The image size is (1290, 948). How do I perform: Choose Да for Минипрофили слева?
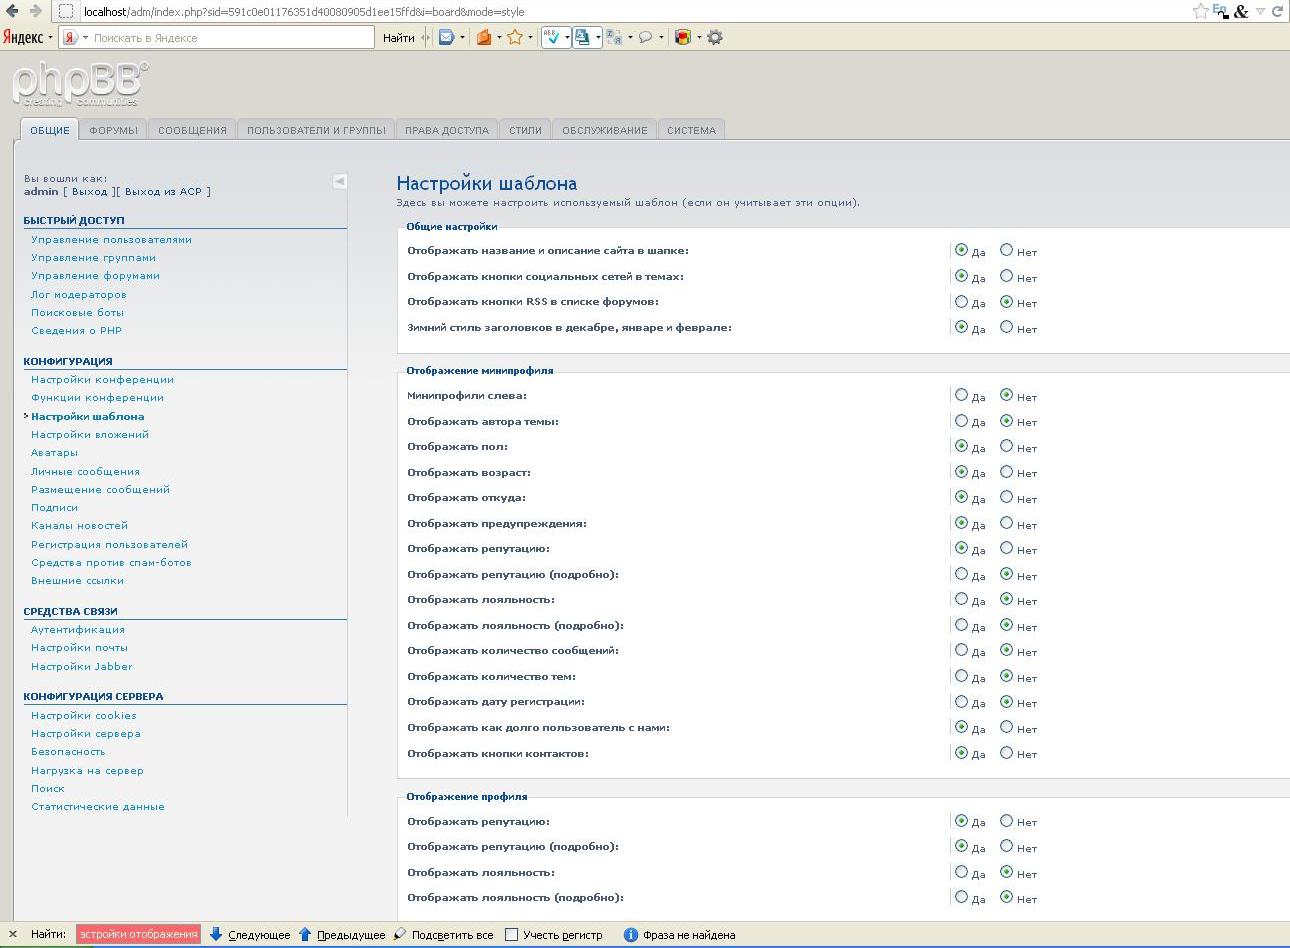(961, 395)
